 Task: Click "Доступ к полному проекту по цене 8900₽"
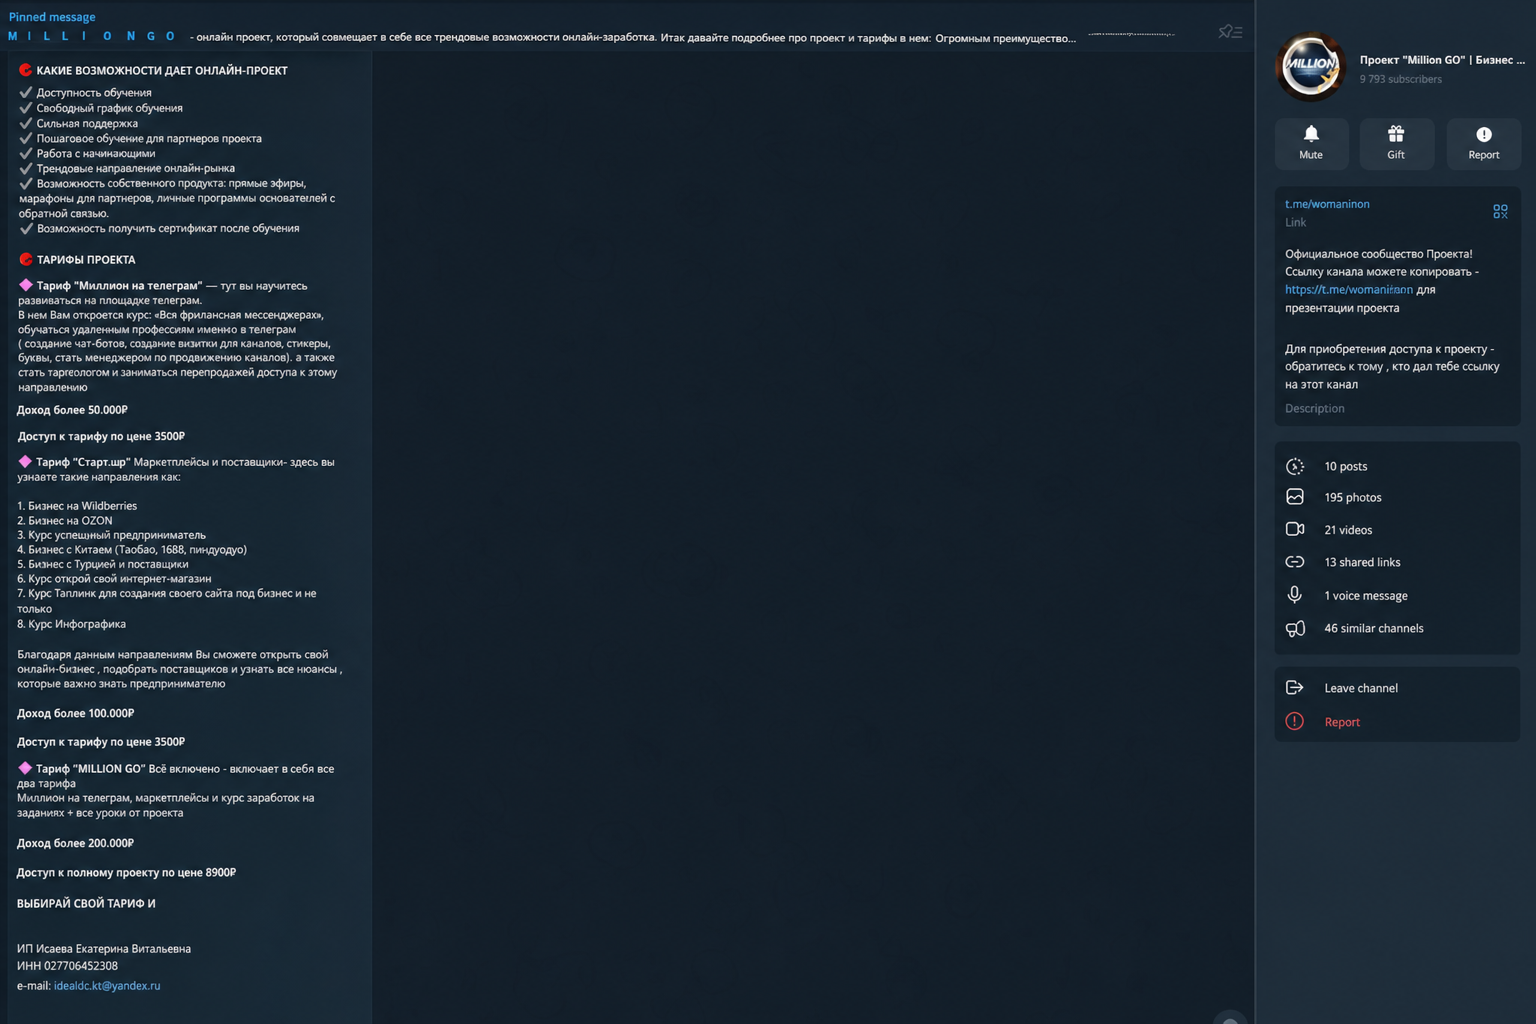tap(127, 873)
